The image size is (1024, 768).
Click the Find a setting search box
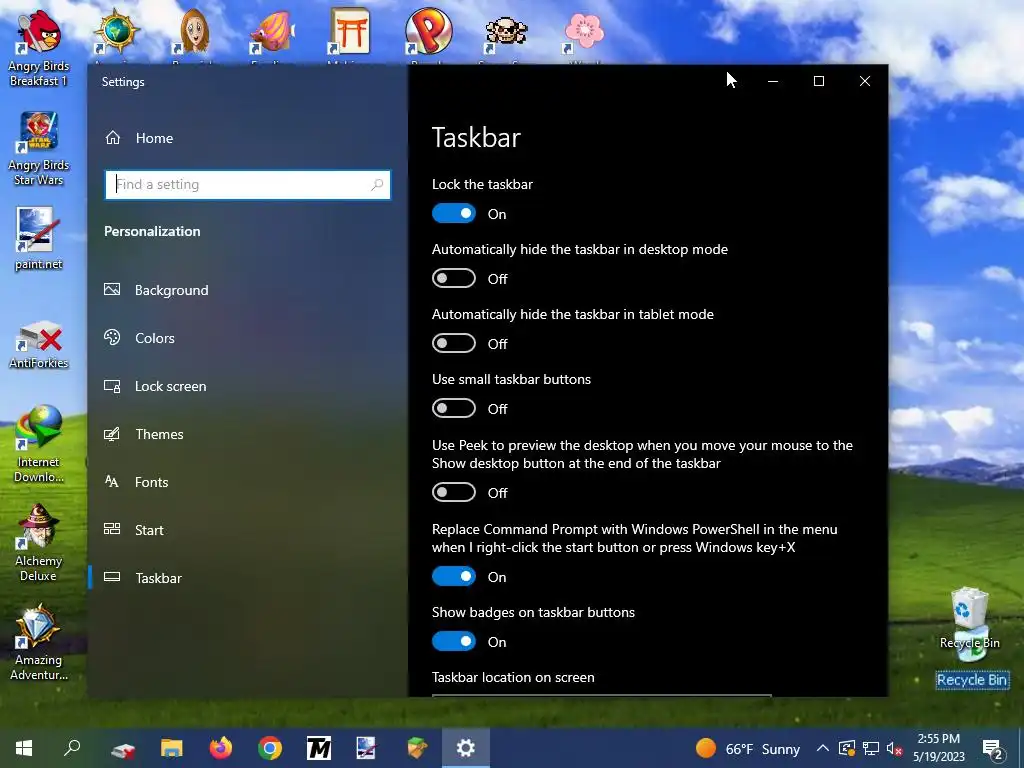pos(248,184)
